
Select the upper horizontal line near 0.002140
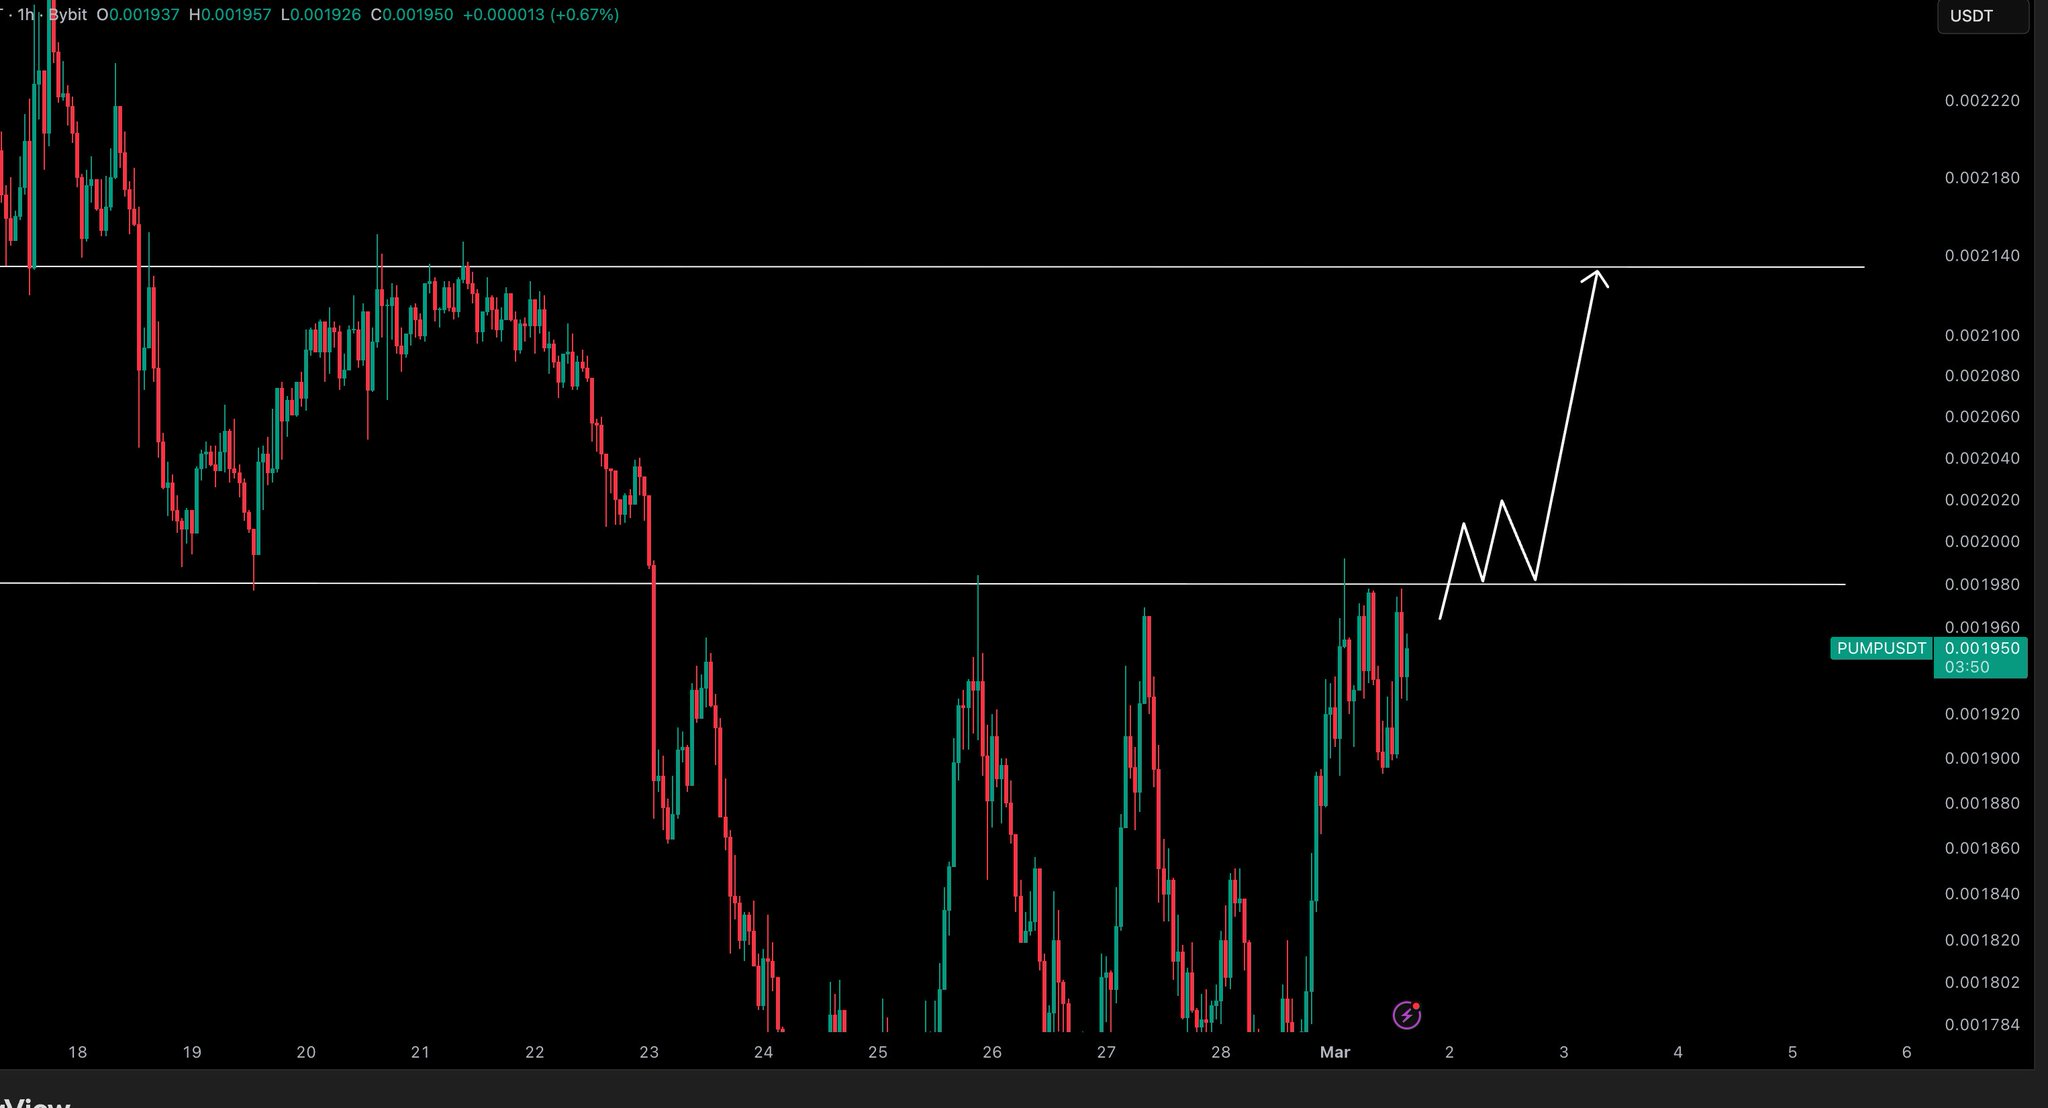point(1000,267)
